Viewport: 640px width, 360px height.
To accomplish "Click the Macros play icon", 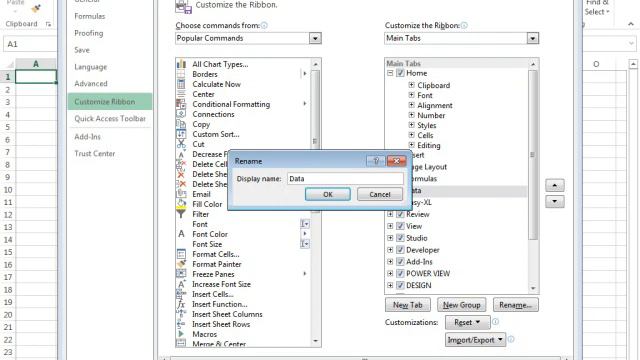I will (x=181, y=334).
